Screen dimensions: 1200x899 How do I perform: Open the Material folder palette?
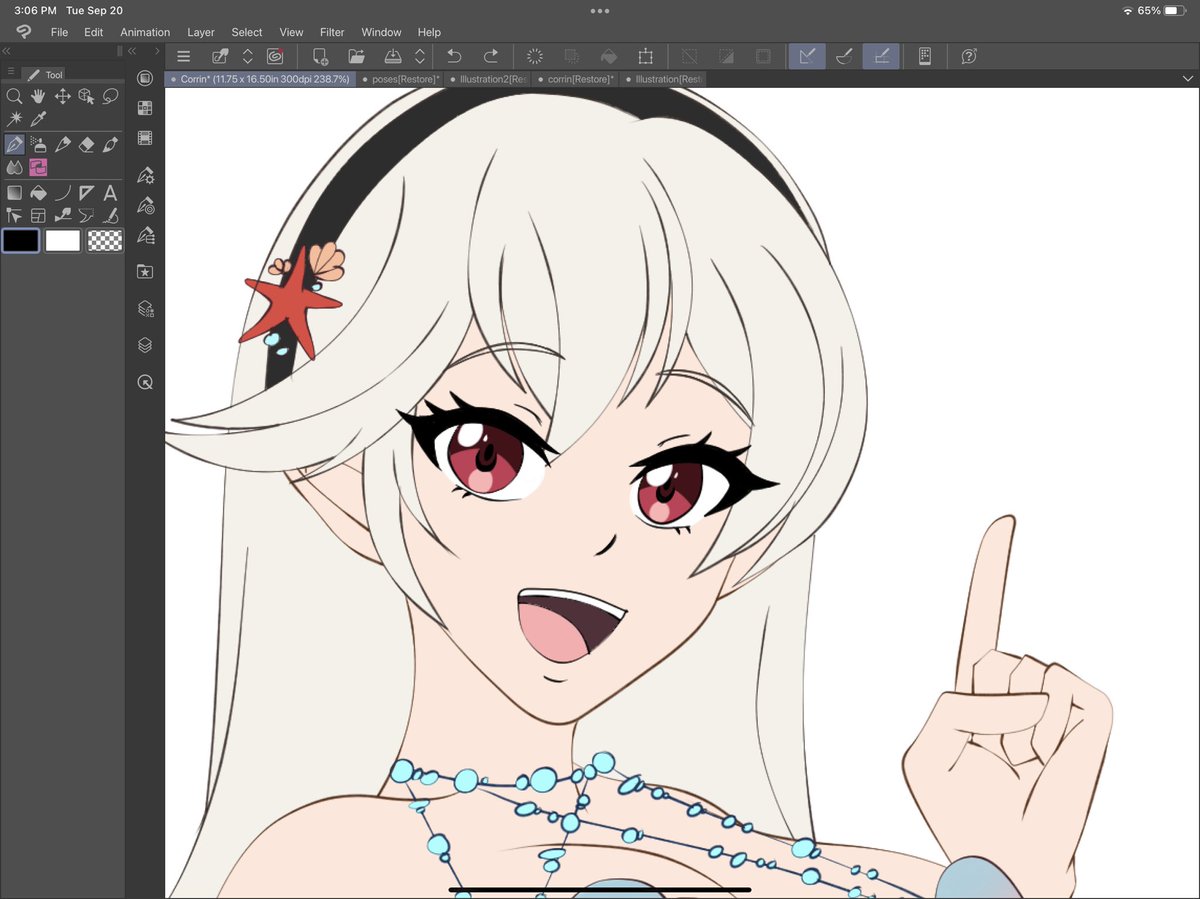[x=145, y=271]
